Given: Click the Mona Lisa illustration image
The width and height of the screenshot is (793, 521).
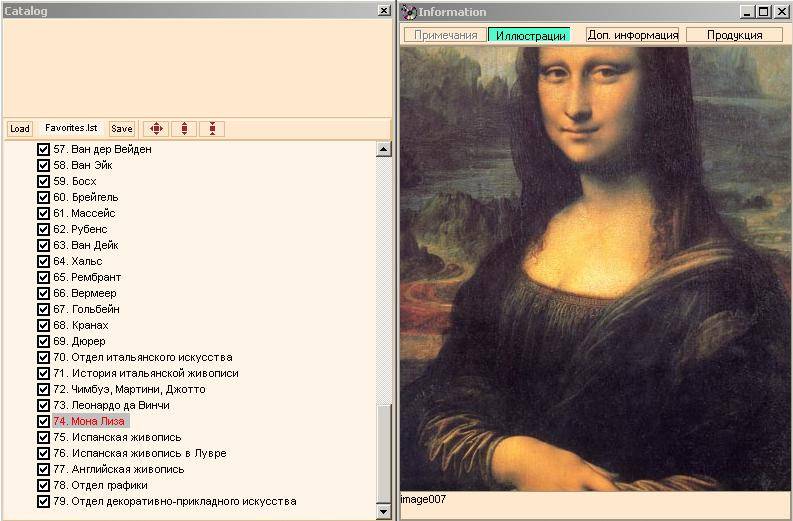Looking at the screenshot, I should pyautogui.click(x=596, y=269).
